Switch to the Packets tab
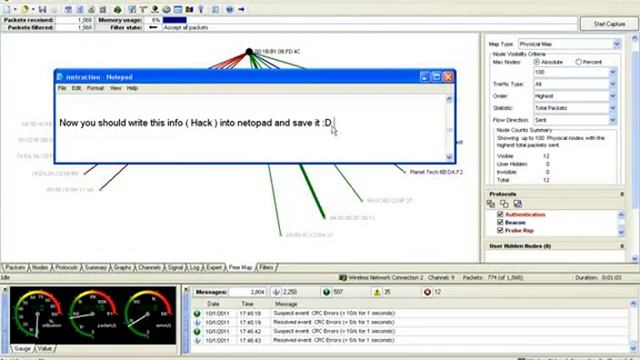Screen dimensions: 640x360 tap(15, 268)
